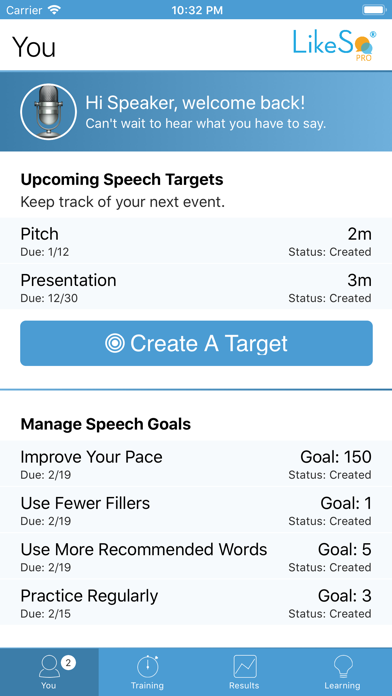Open the Training stopwatch icon
This screenshot has height=696, width=392.
click(x=147, y=666)
